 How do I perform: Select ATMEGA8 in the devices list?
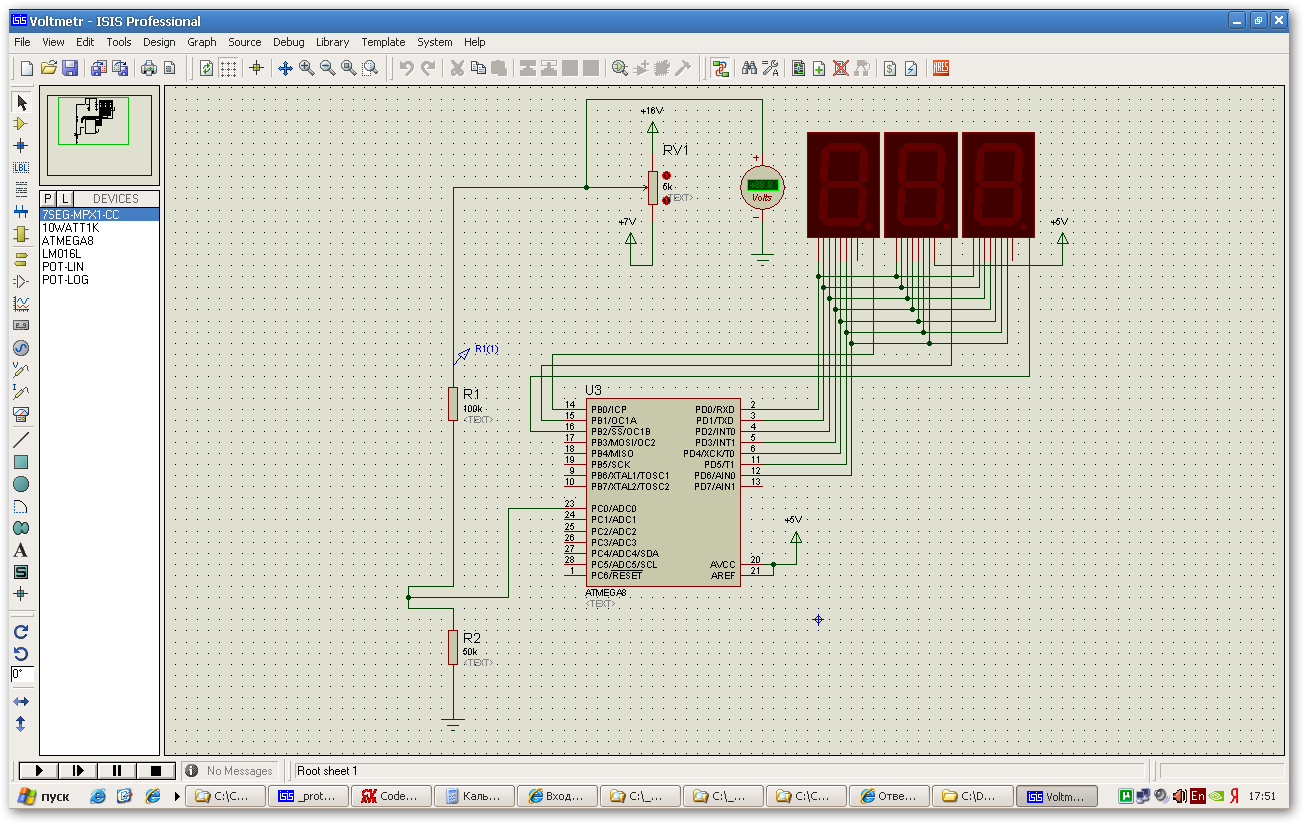click(x=68, y=241)
